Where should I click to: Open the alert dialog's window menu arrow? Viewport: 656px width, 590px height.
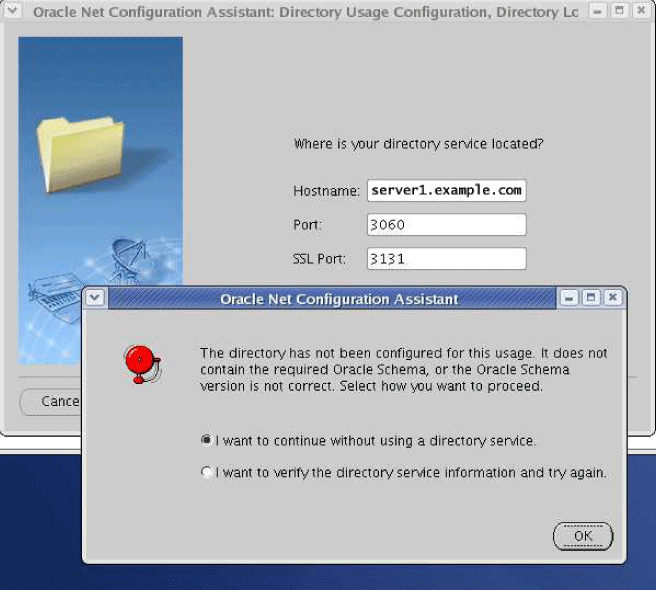point(94,298)
